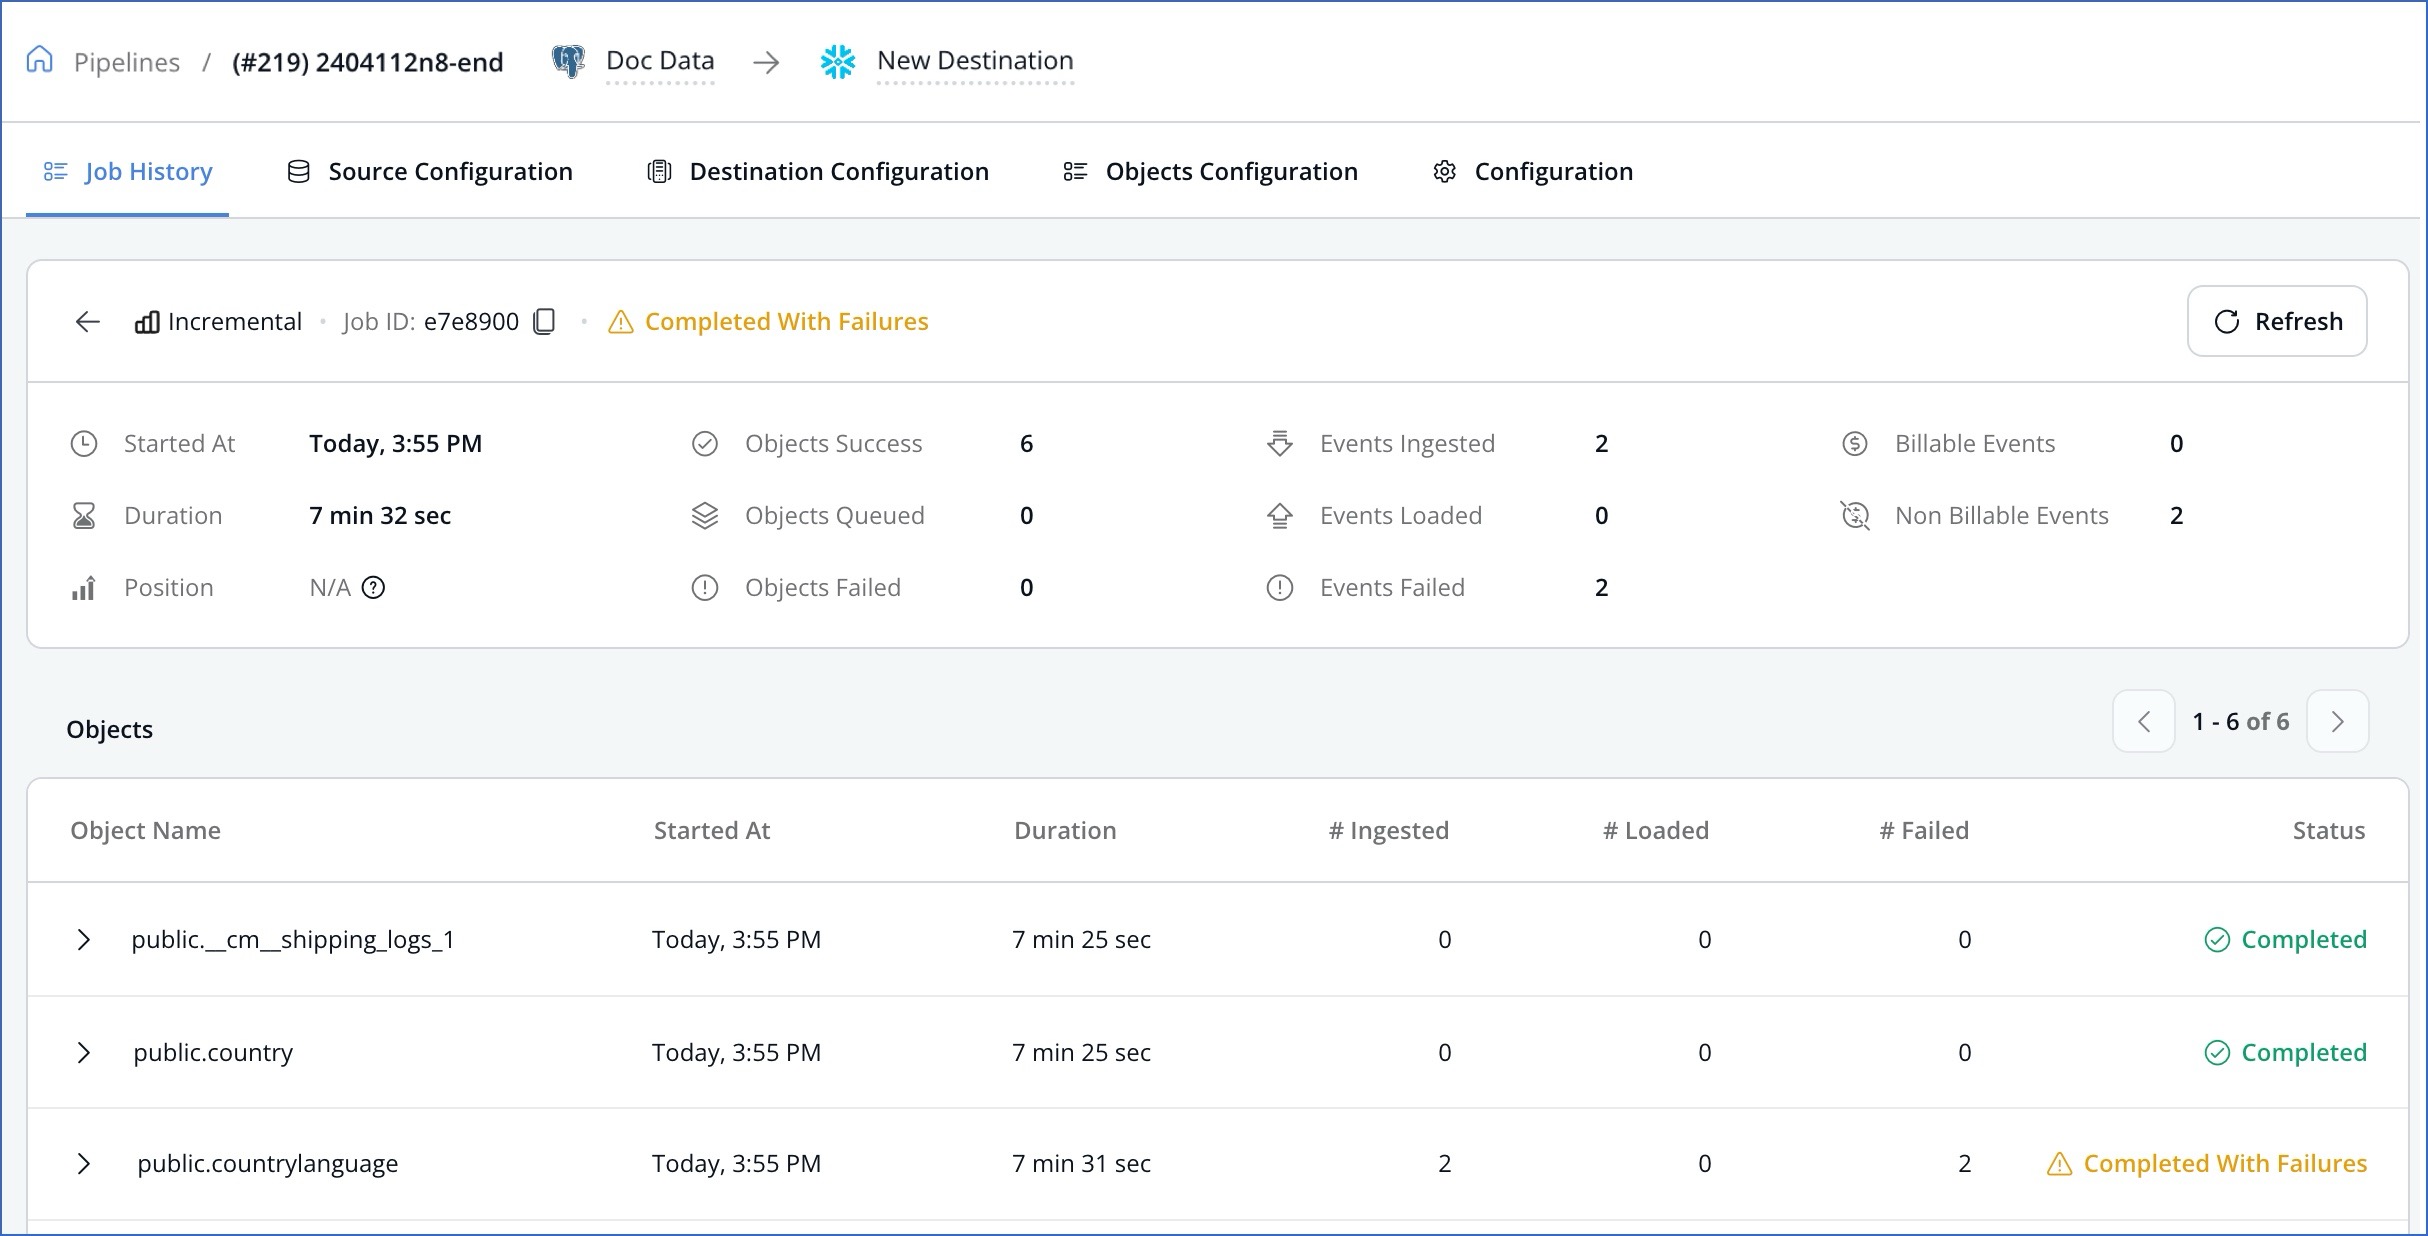This screenshot has height=1236, width=2428.
Task: Open the Objects Configuration tab
Action: coord(1210,171)
